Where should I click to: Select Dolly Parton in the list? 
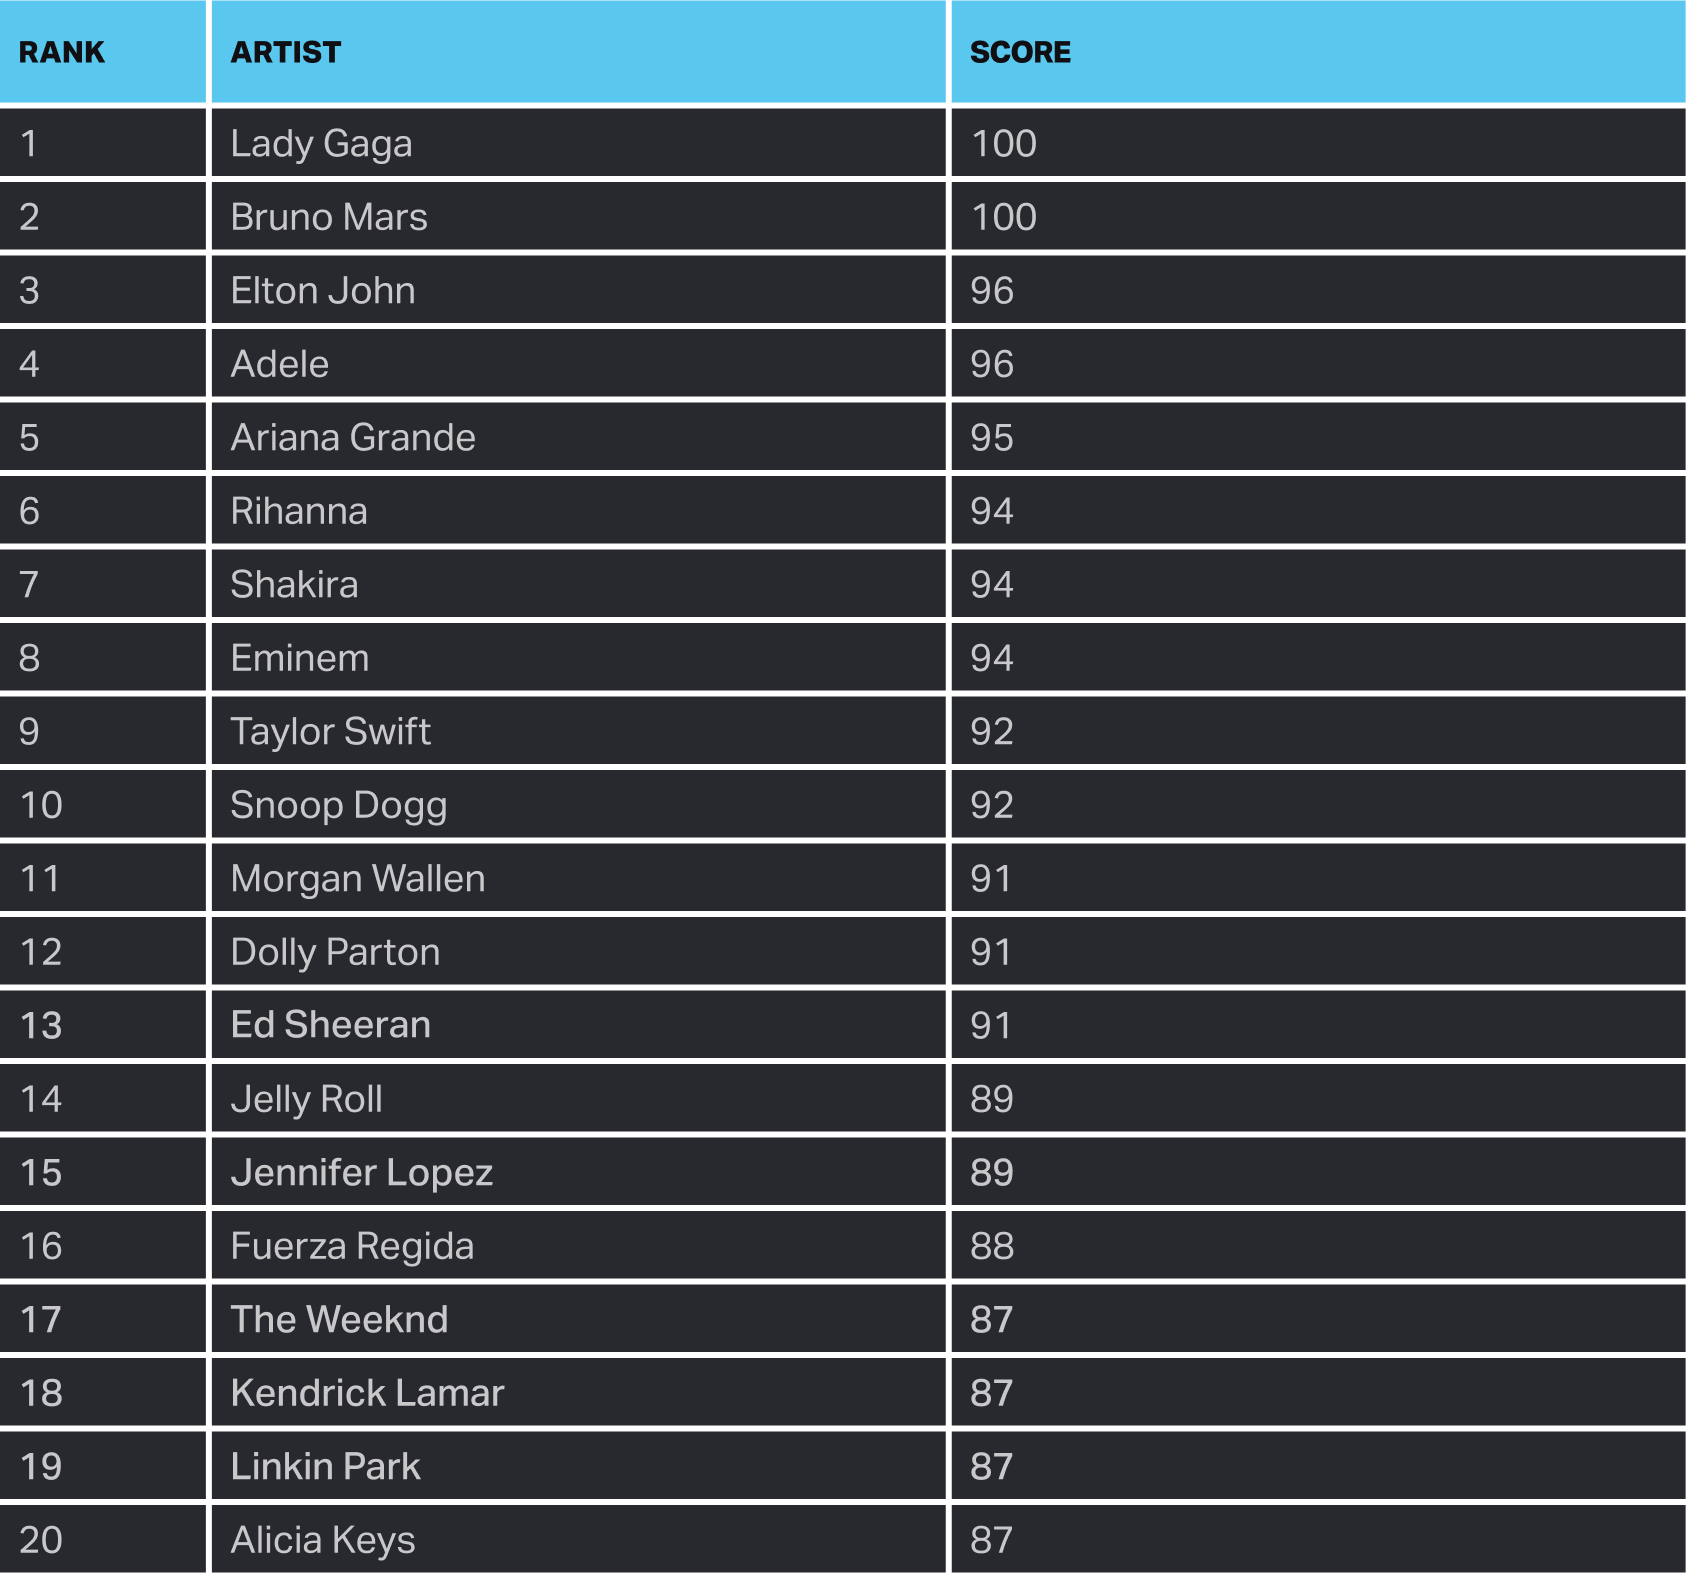pos(336,952)
